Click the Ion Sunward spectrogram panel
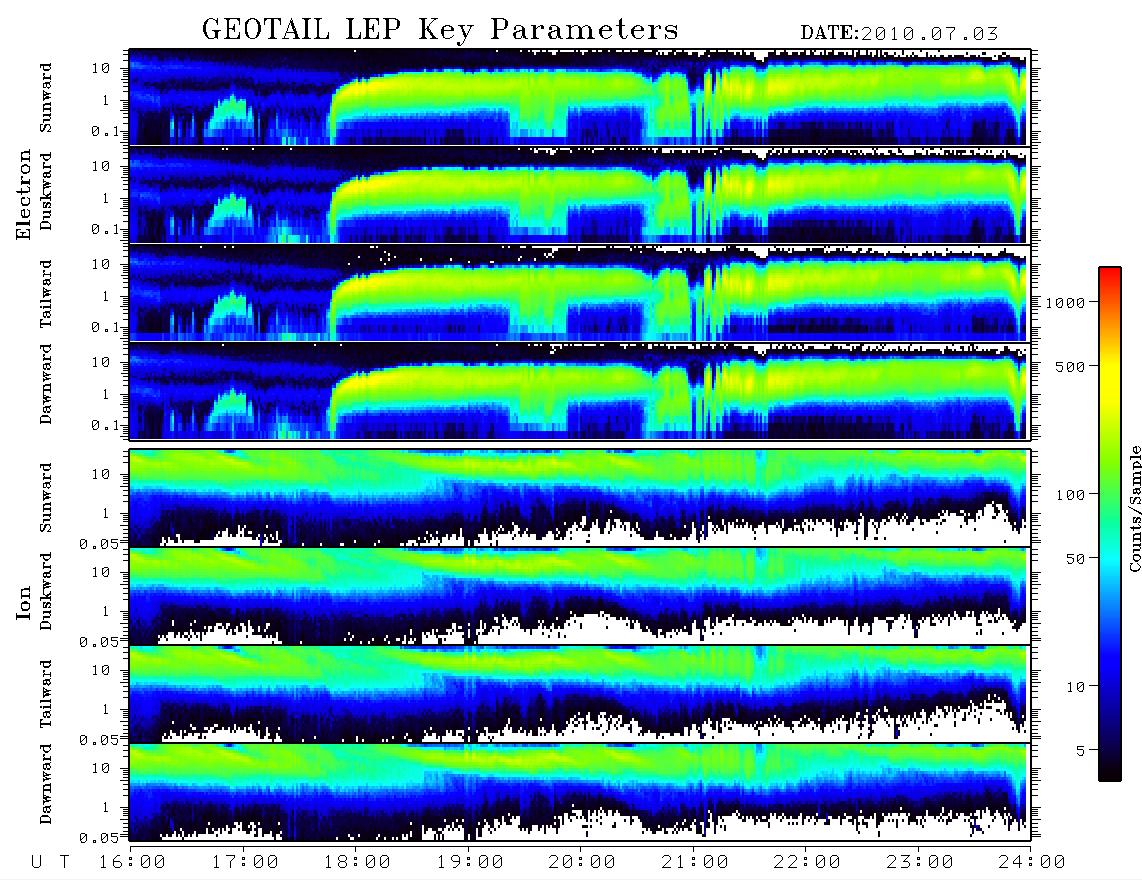This screenshot has width=1142, height=880. 579,498
